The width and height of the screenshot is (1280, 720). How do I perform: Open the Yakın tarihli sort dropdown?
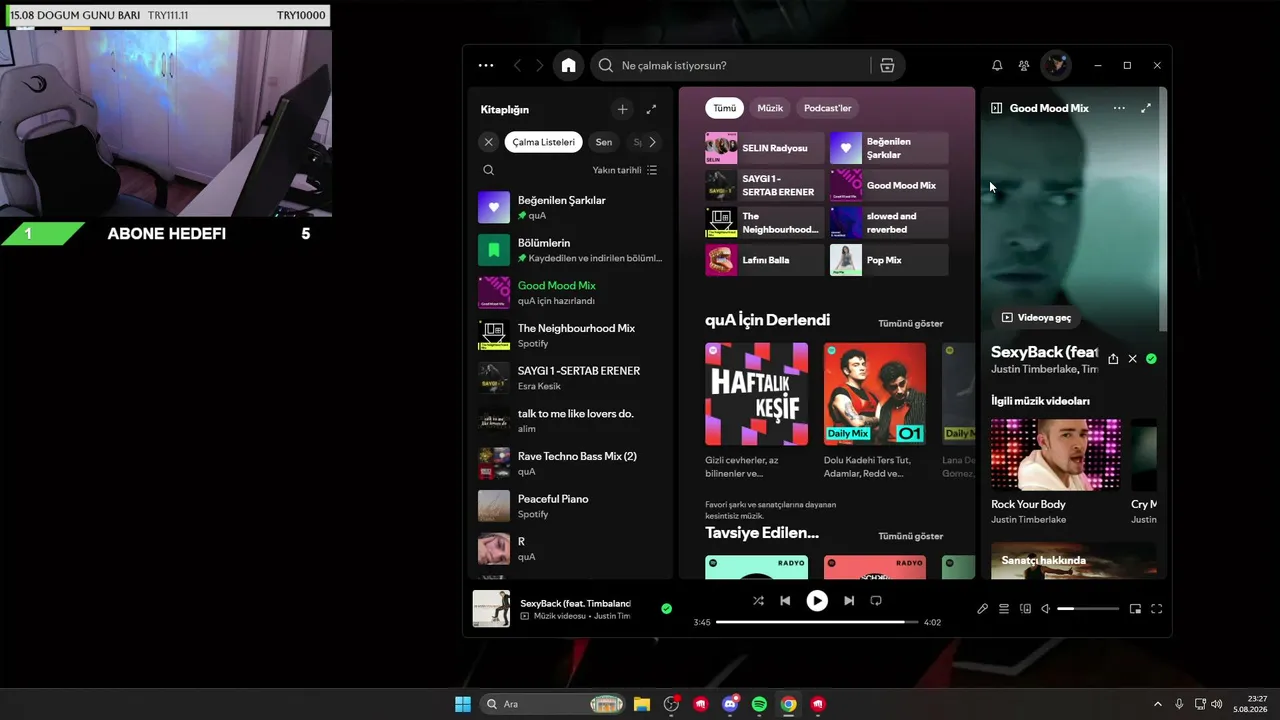point(625,170)
